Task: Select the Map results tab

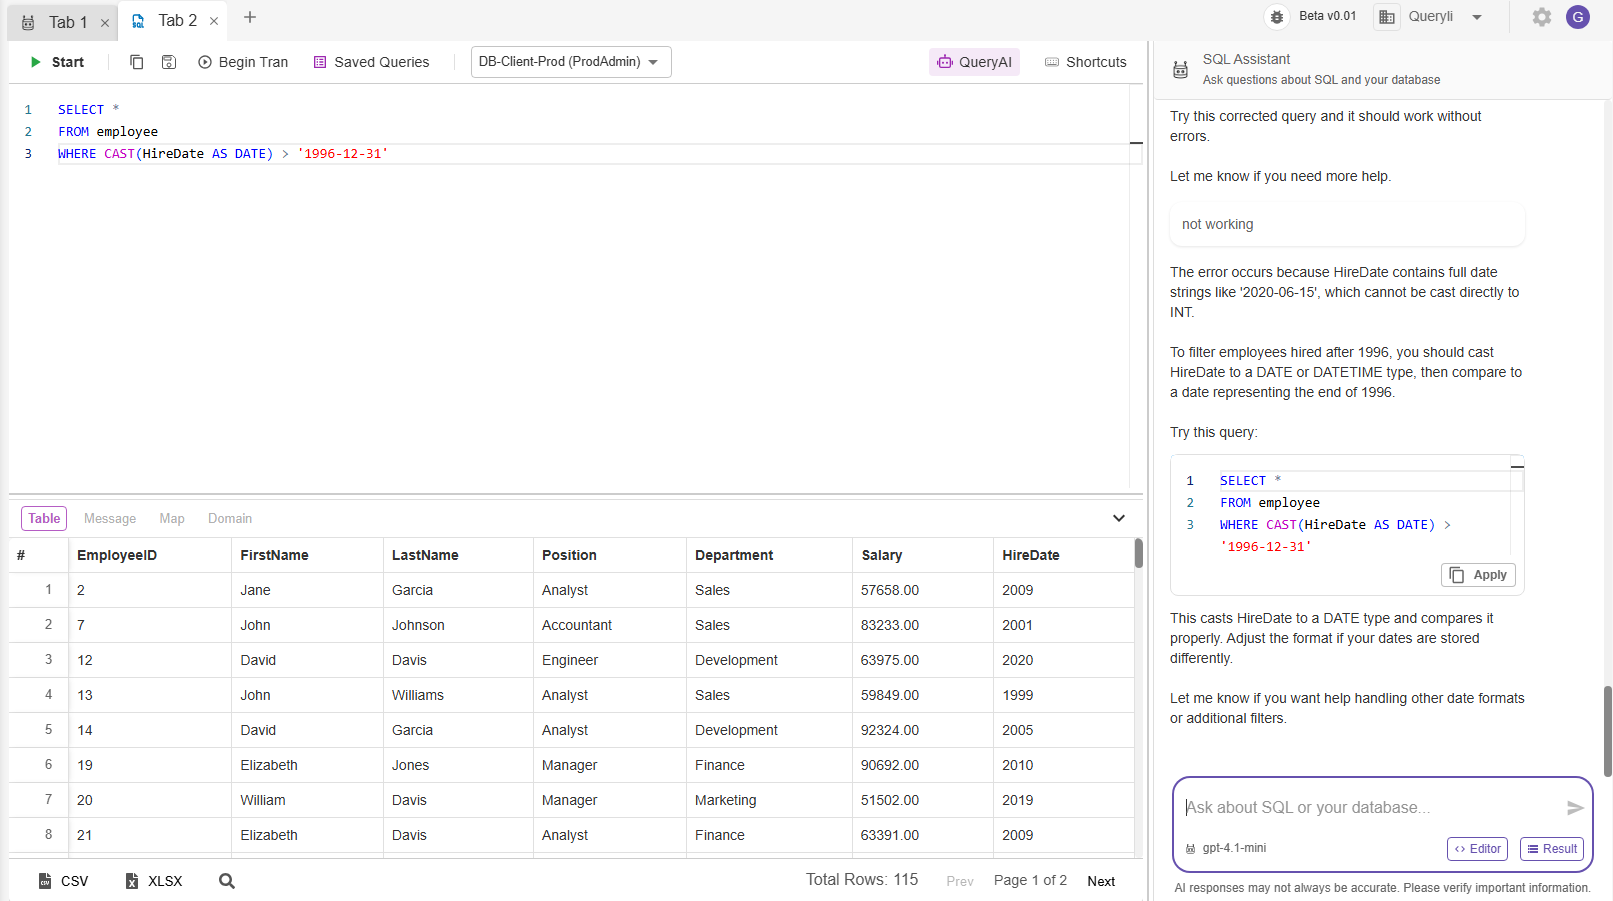Action: [172, 519]
